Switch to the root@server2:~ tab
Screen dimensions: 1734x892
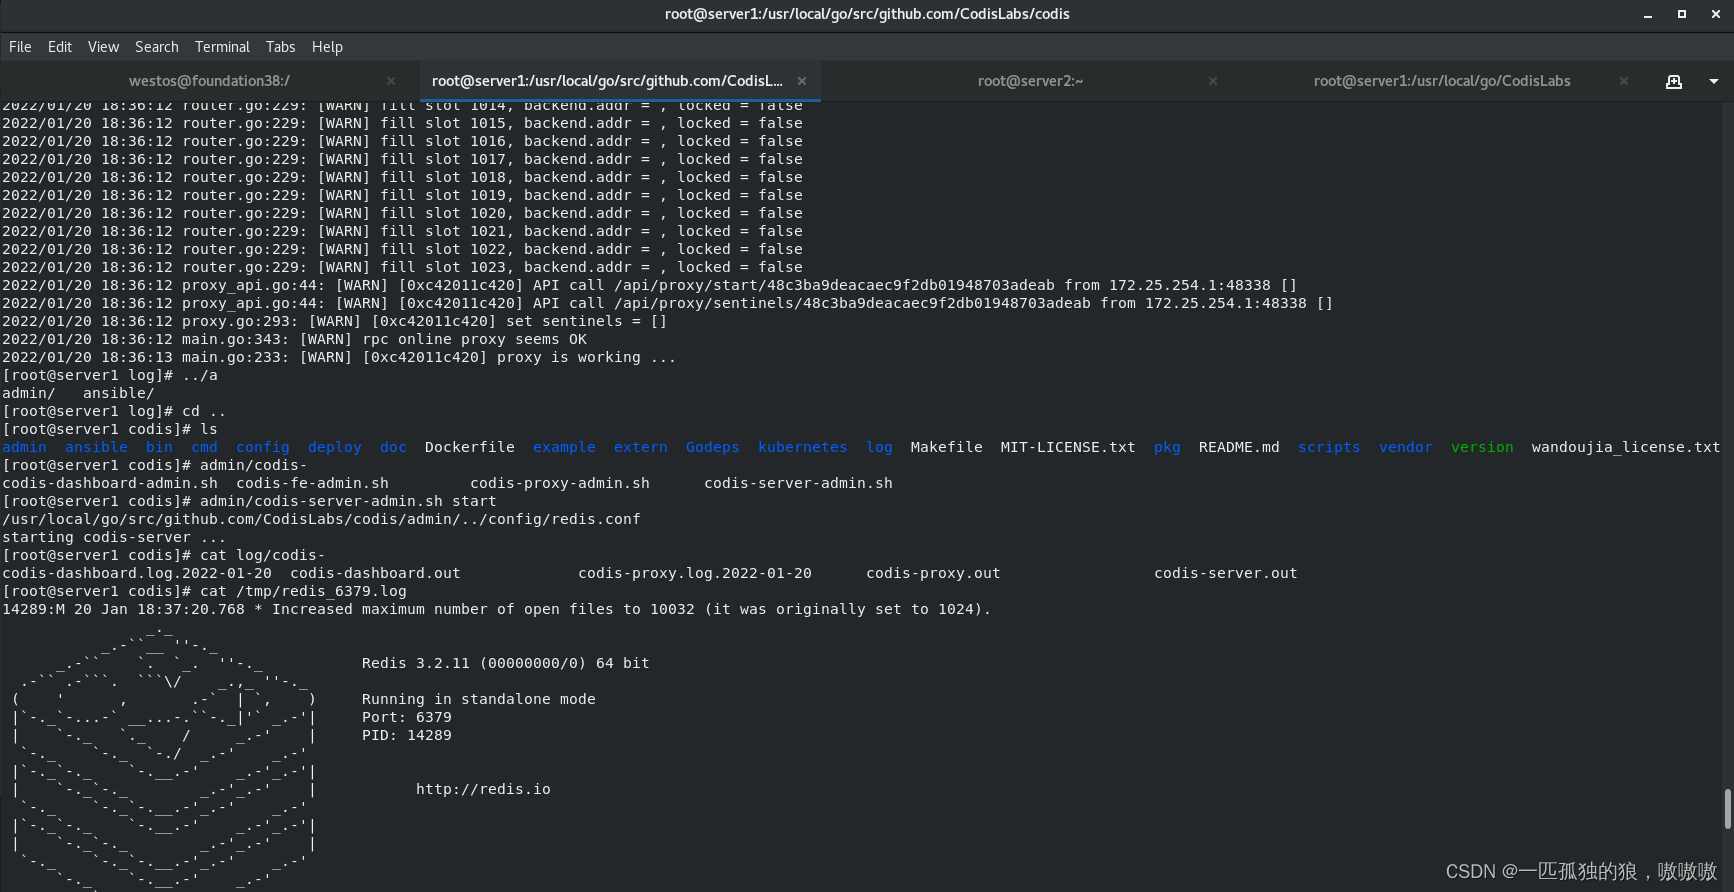(1030, 81)
